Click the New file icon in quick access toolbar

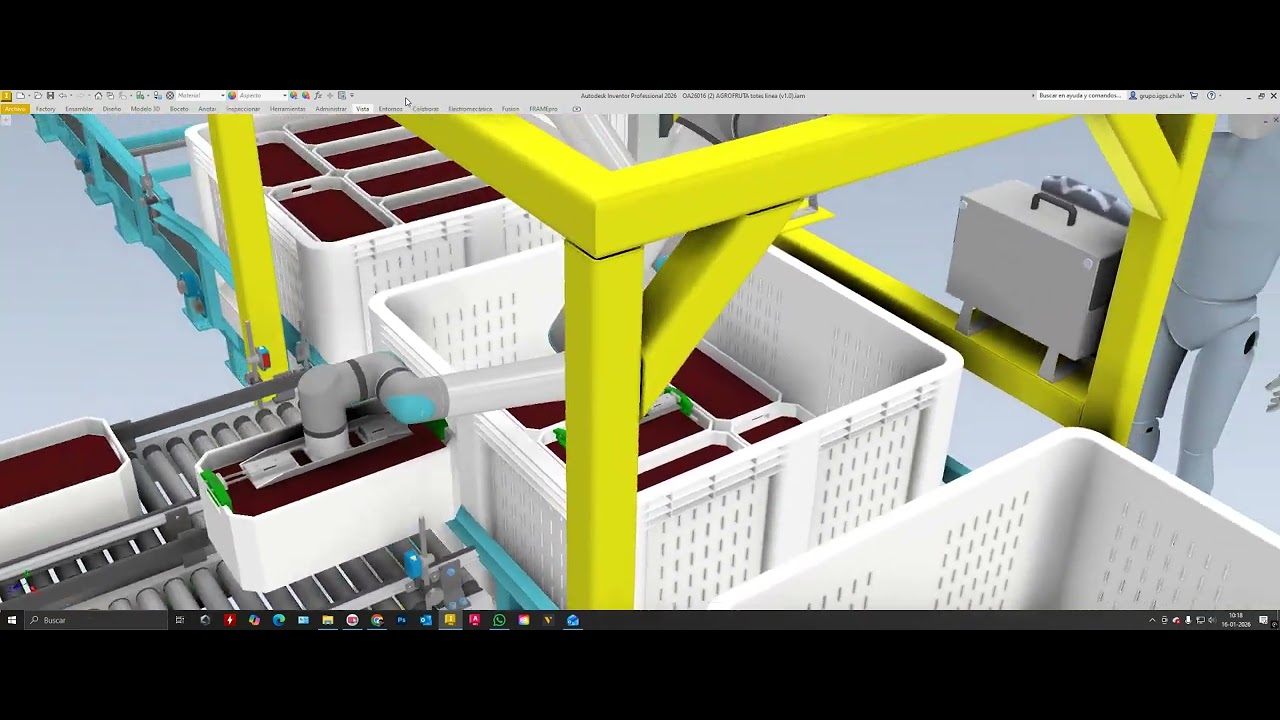tap(20, 96)
